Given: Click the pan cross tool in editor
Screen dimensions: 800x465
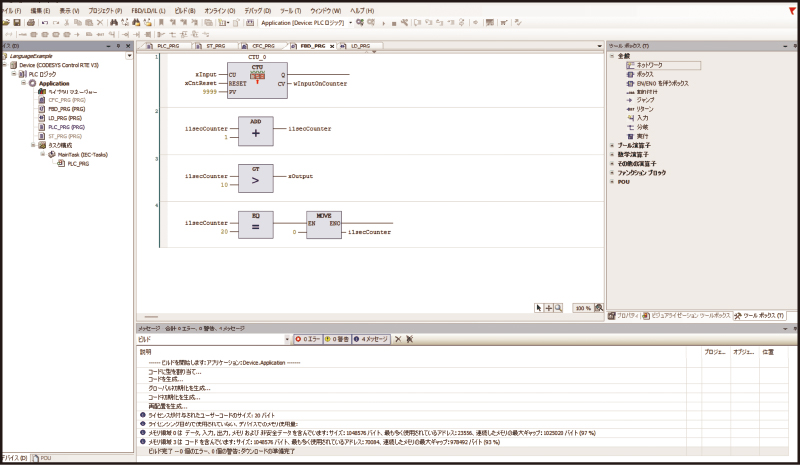Looking at the screenshot, I should [549, 308].
